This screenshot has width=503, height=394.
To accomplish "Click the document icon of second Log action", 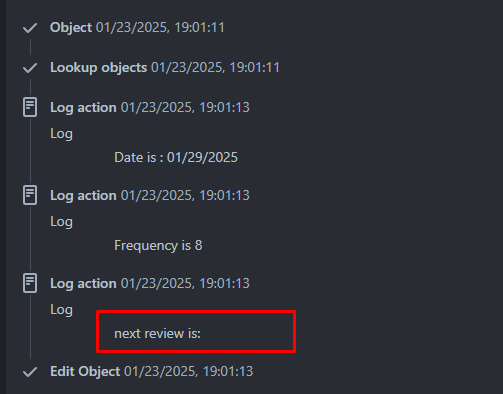I will tap(30, 195).
